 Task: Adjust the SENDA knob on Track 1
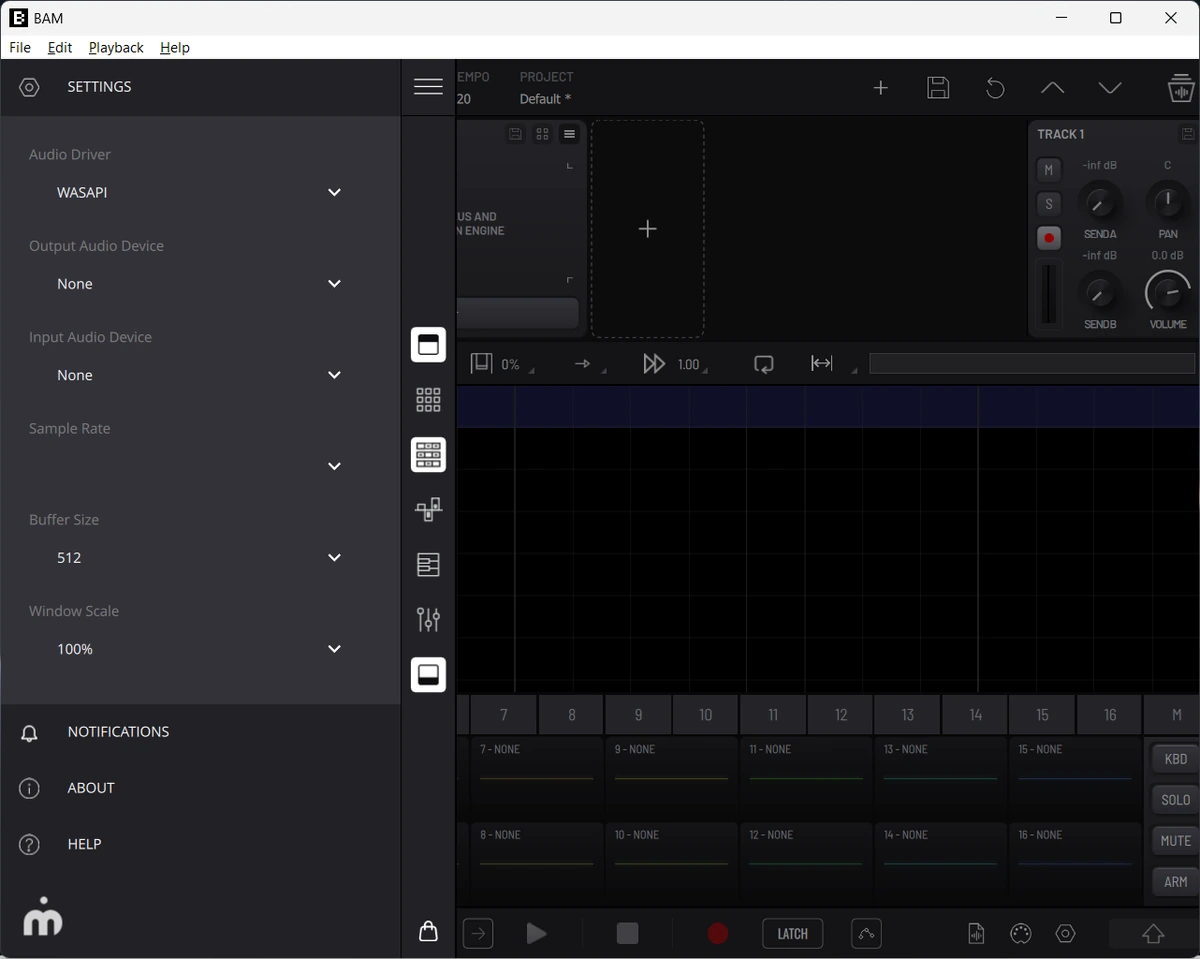tap(1100, 202)
